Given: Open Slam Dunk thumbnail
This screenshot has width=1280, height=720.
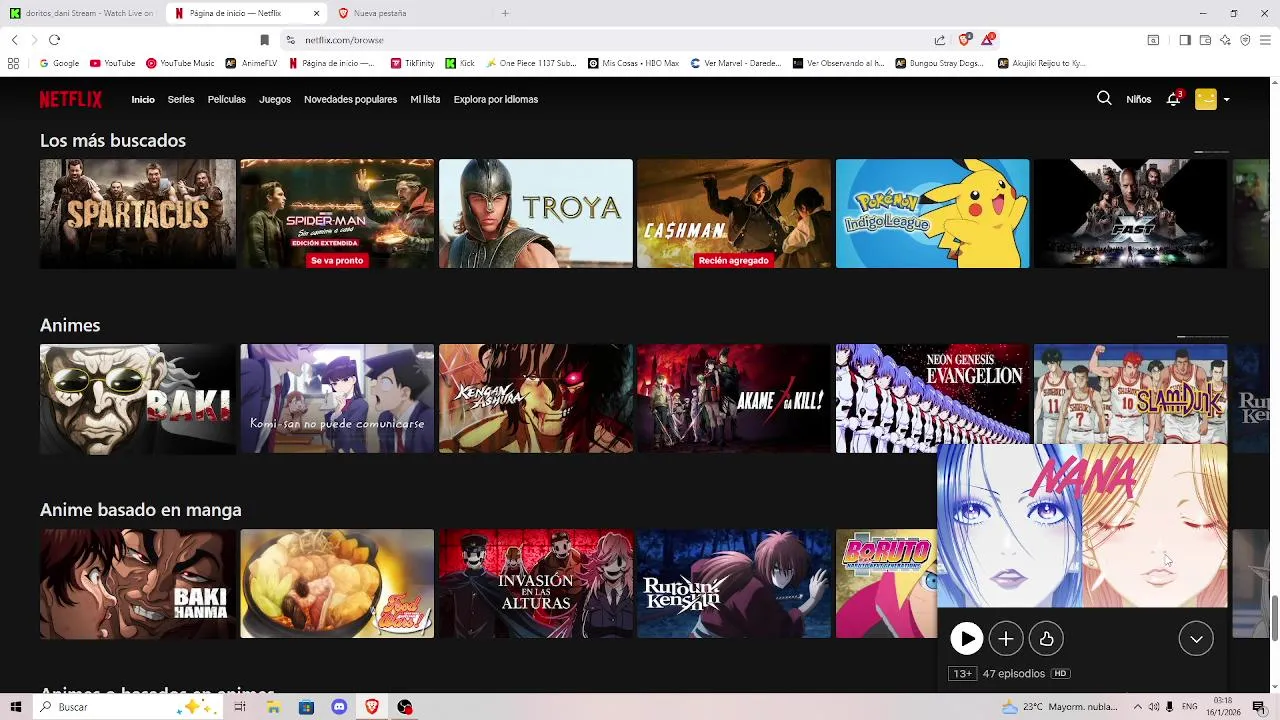Looking at the screenshot, I should click(1130, 394).
